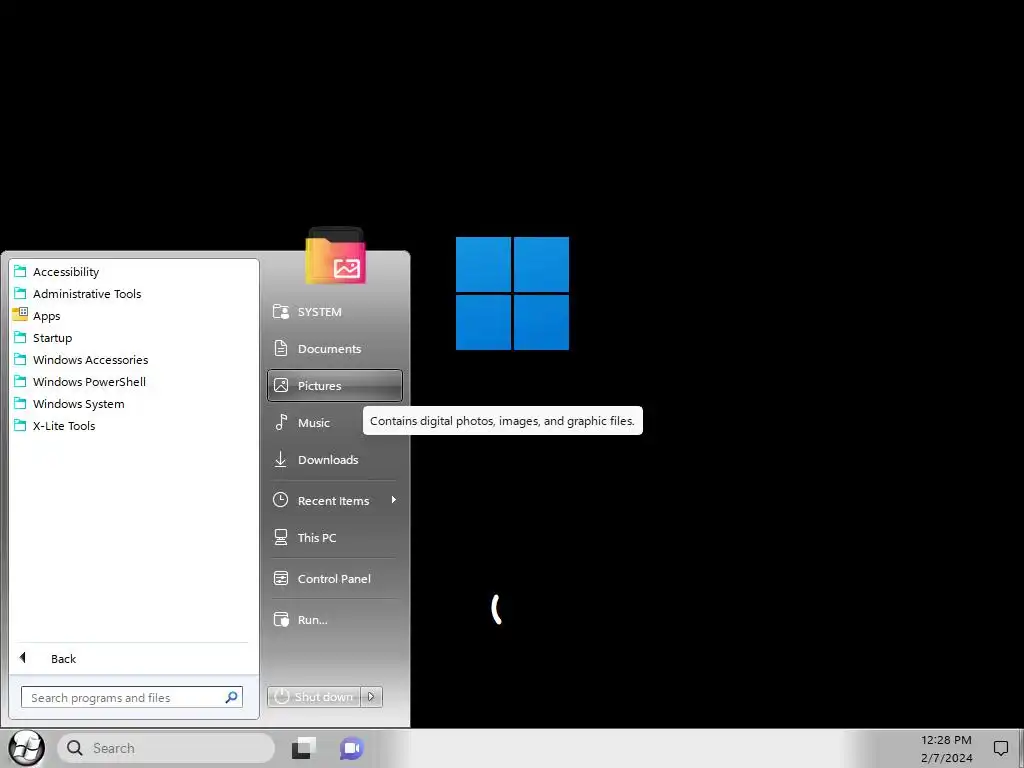
Task: Click the Start orb button on taskbar
Action: point(26,748)
